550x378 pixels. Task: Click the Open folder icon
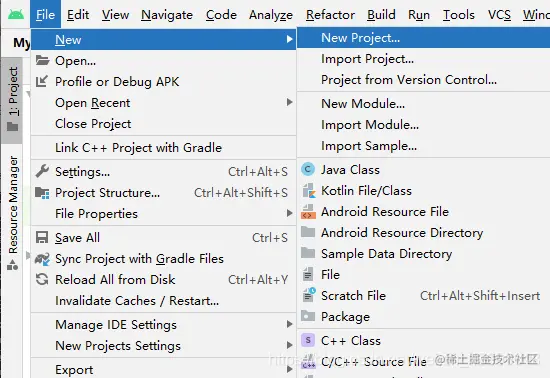[x=42, y=60]
